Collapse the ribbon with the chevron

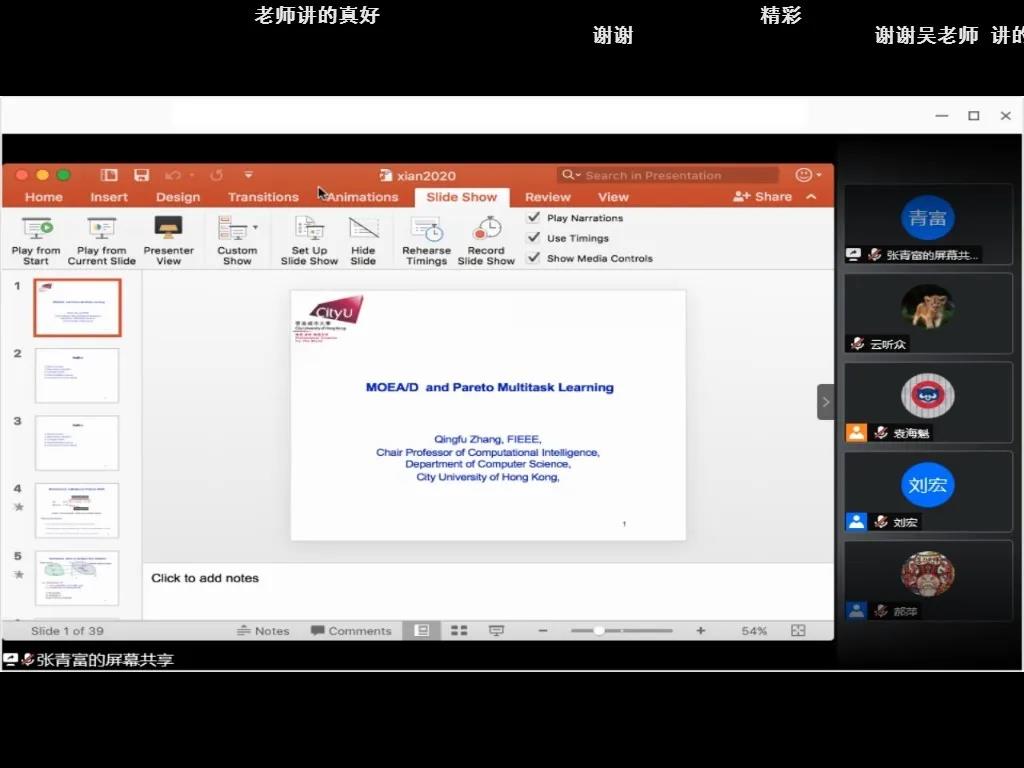click(x=811, y=197)
